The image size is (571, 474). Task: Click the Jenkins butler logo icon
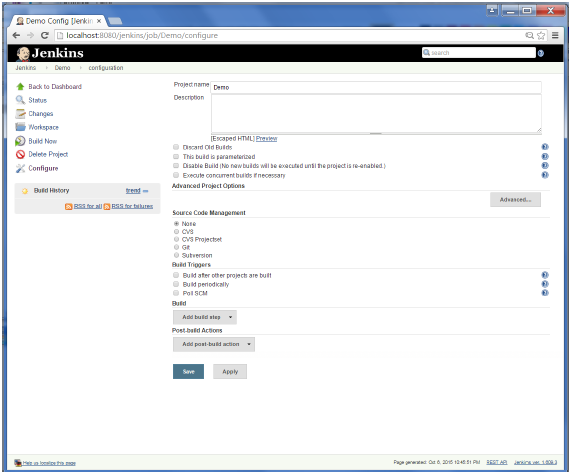click(x=23, y=54)
